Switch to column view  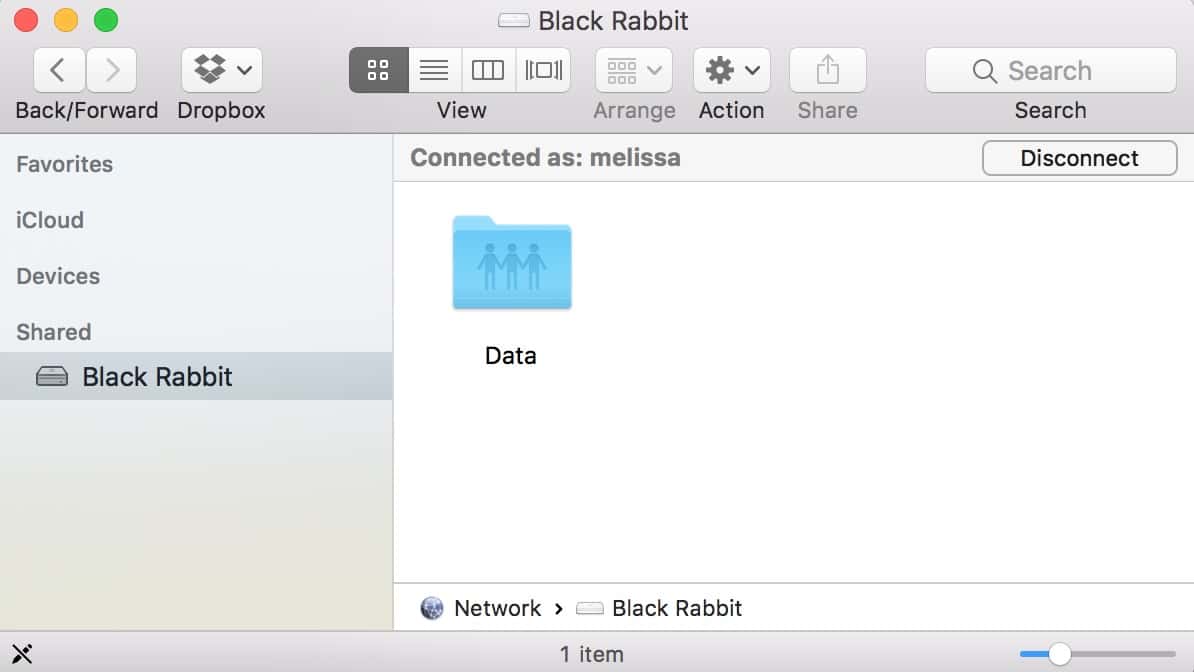click(x=488, y=71)
